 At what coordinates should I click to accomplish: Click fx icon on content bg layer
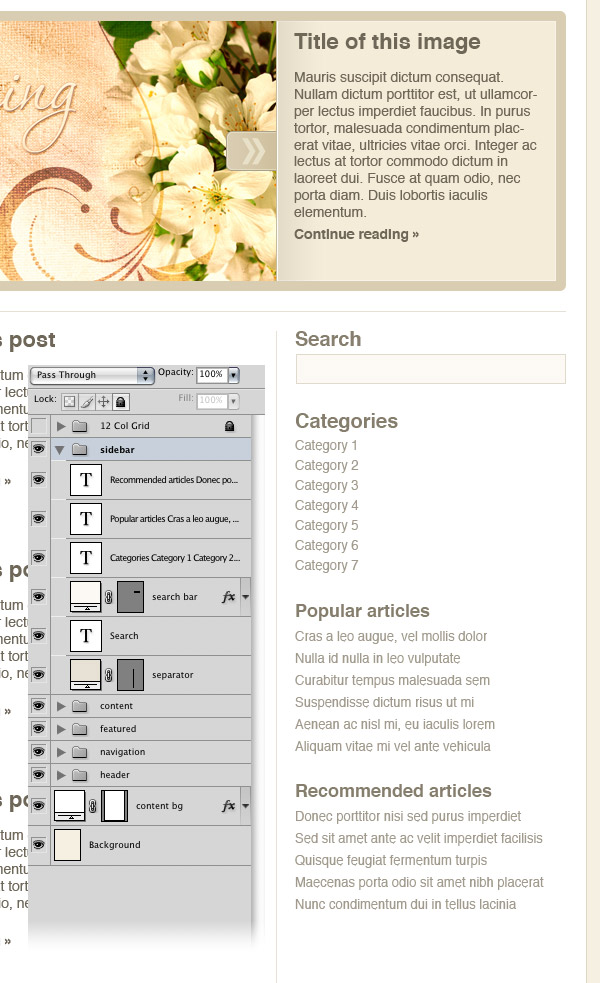coord(228,806)
